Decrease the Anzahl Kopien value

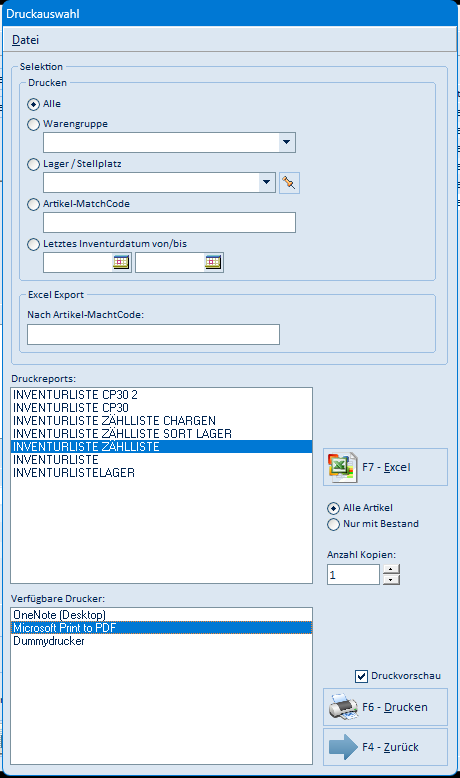392,580
